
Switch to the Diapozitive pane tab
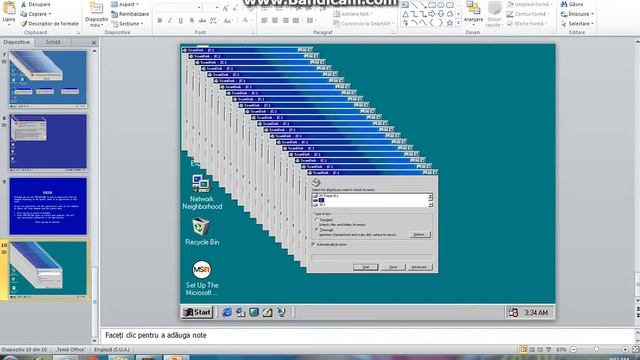coord(16,42)
